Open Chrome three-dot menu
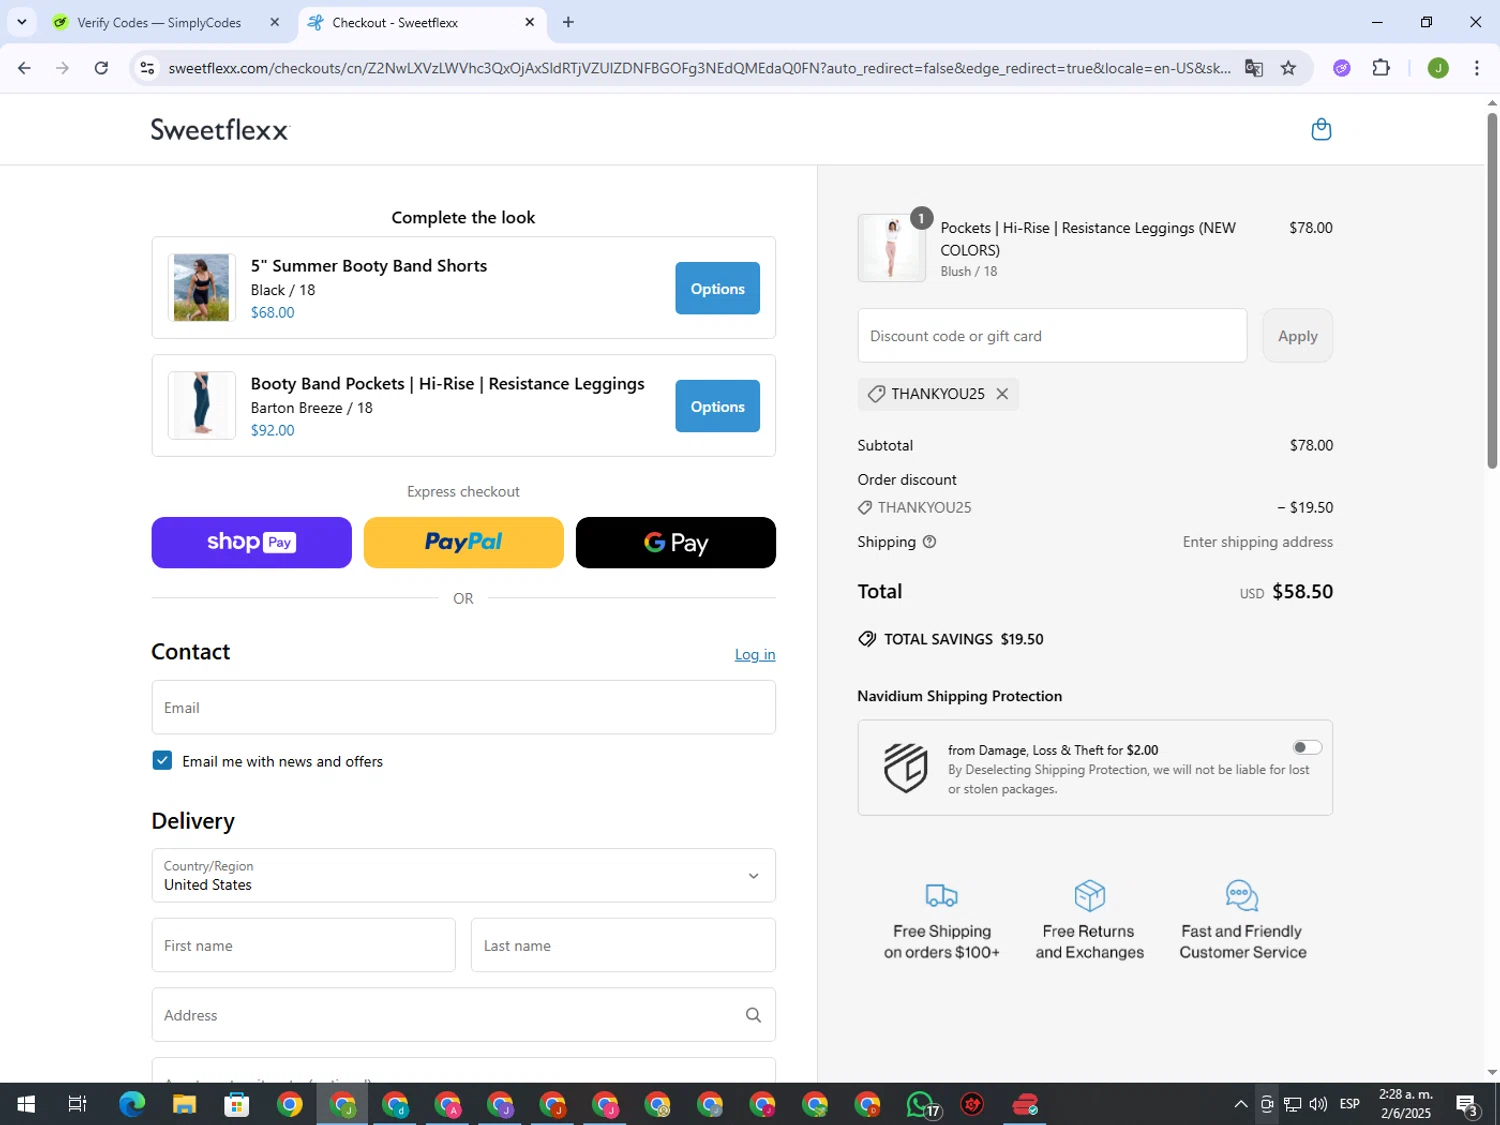1500x1125 pixels. coord(1477,68)
